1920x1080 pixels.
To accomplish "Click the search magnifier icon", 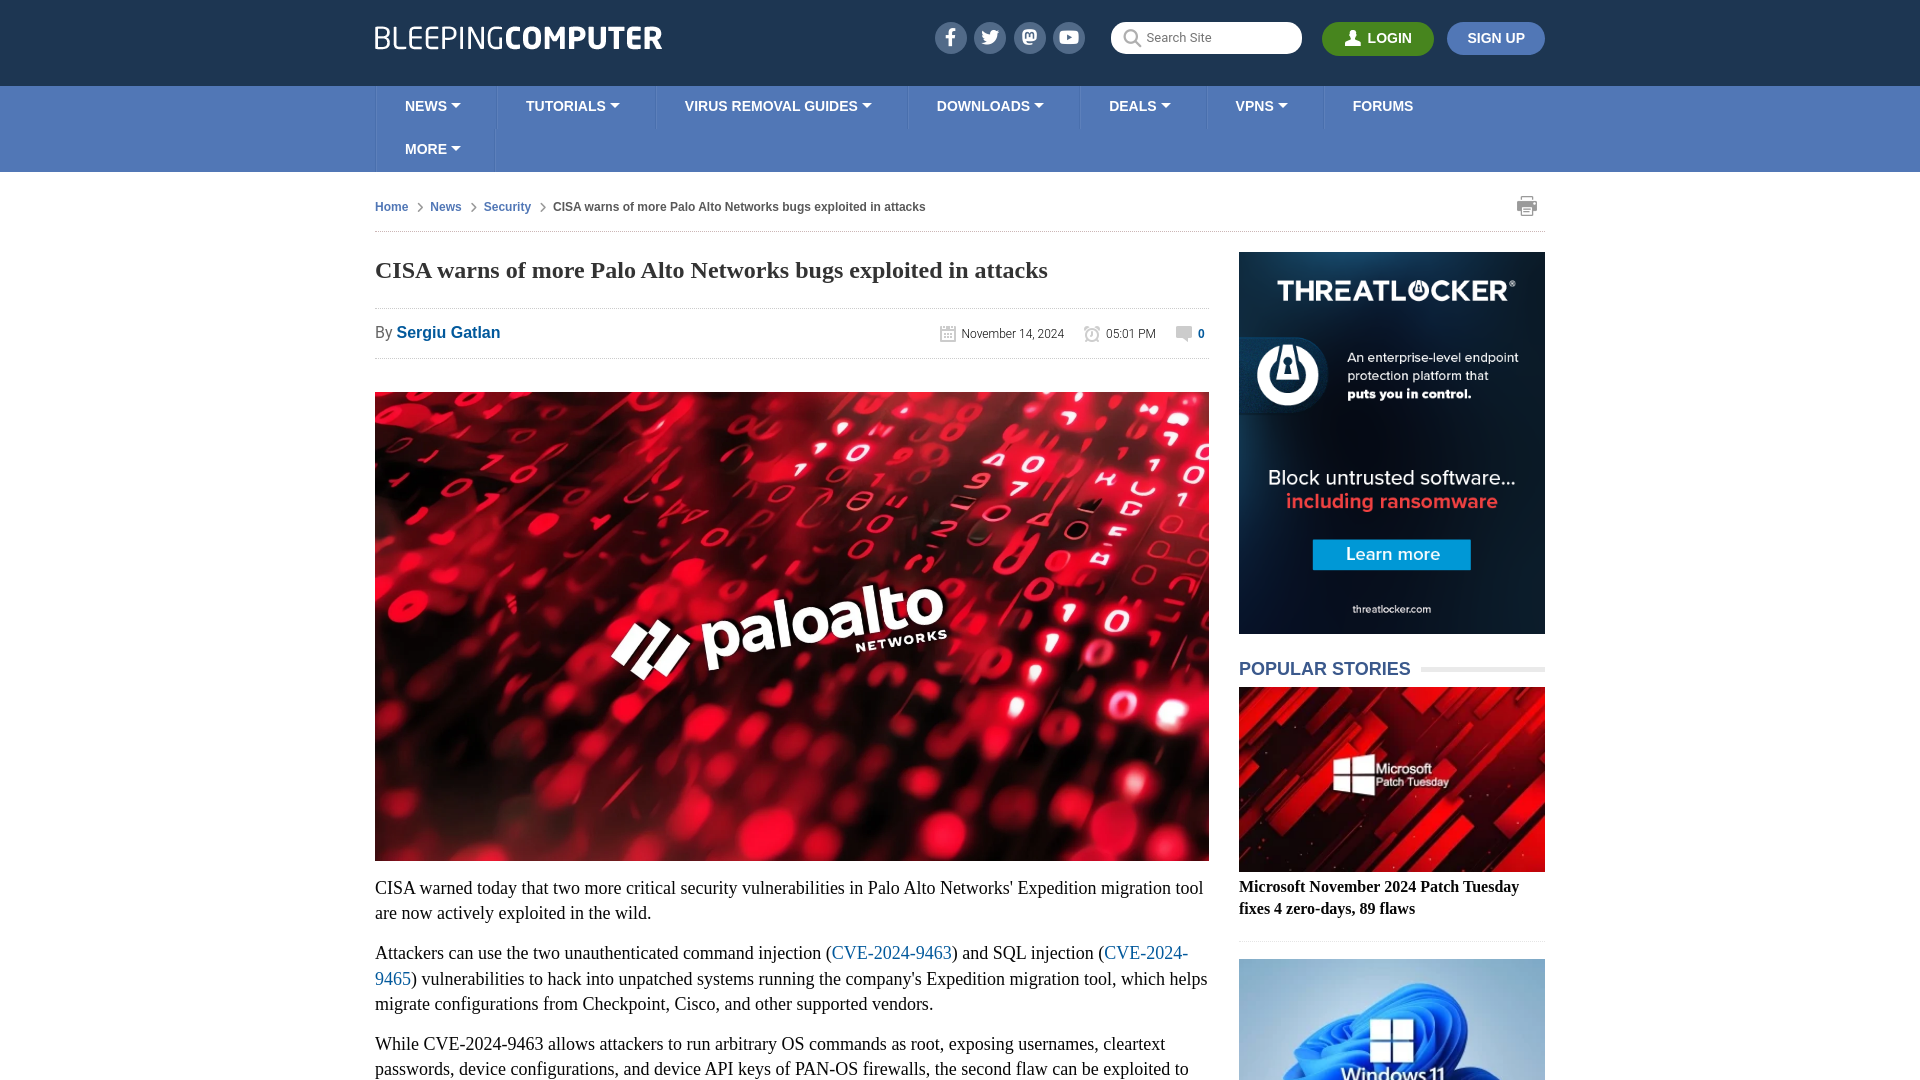I will 1131,37.
